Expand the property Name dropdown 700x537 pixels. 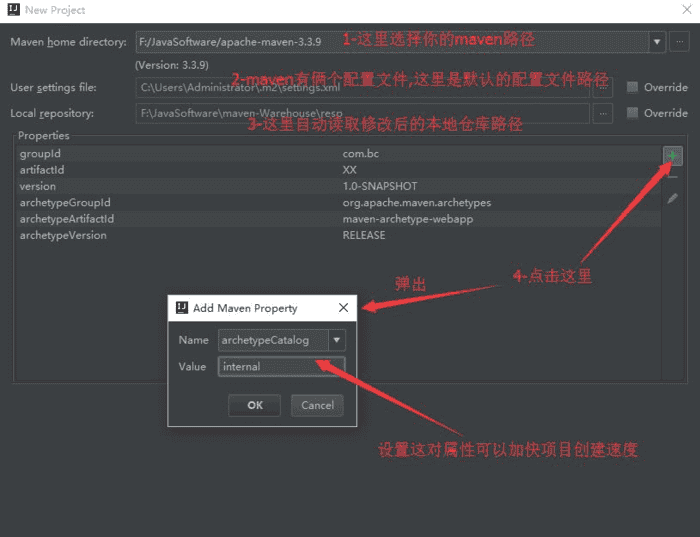coord(337,340)
